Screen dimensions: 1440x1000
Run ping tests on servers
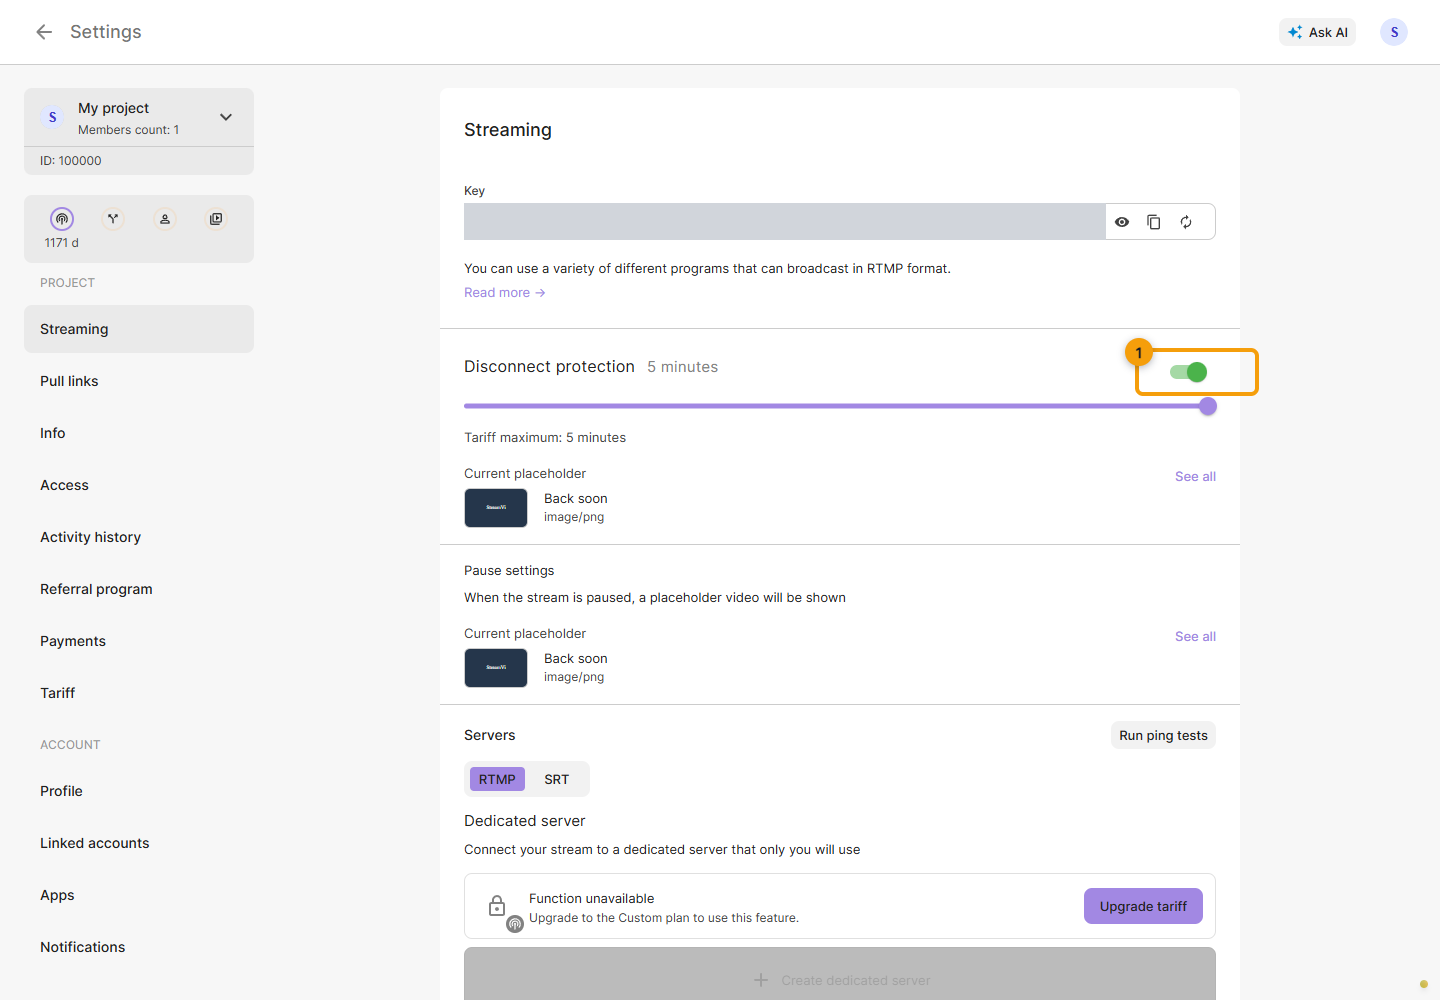tap(1163, 735)
